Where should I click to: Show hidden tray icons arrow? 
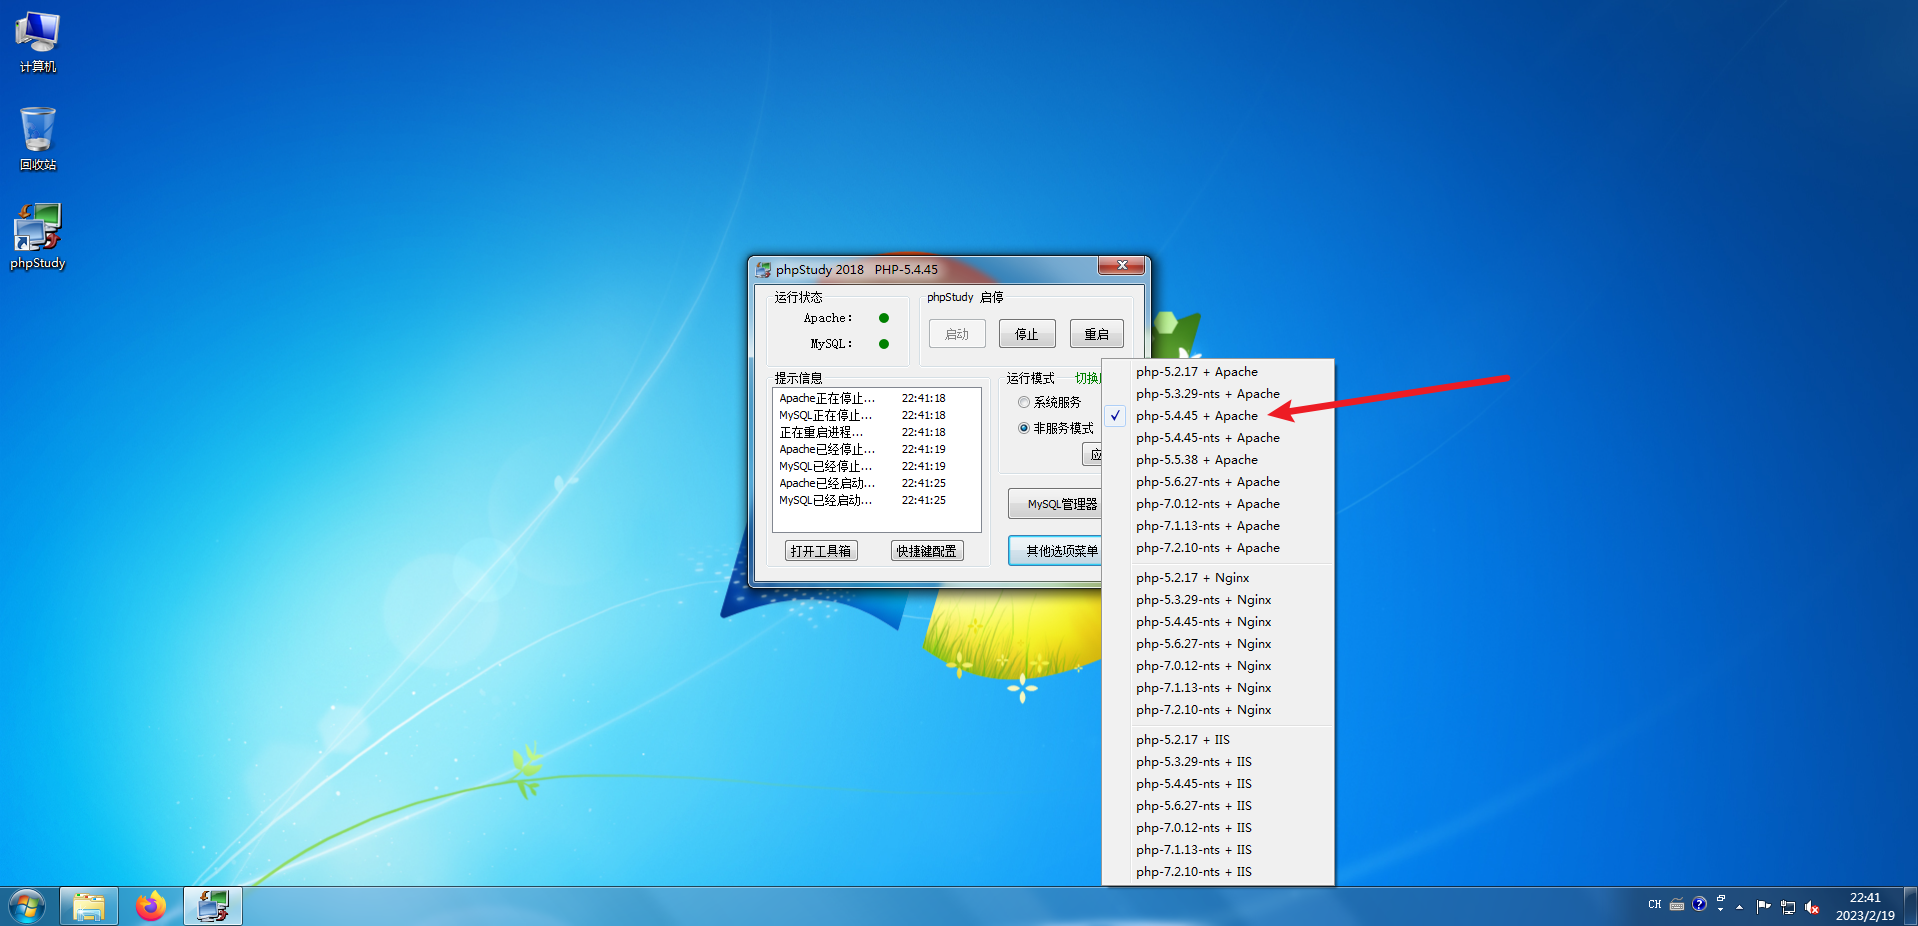pyautogui.click(x=1740, y=907)
